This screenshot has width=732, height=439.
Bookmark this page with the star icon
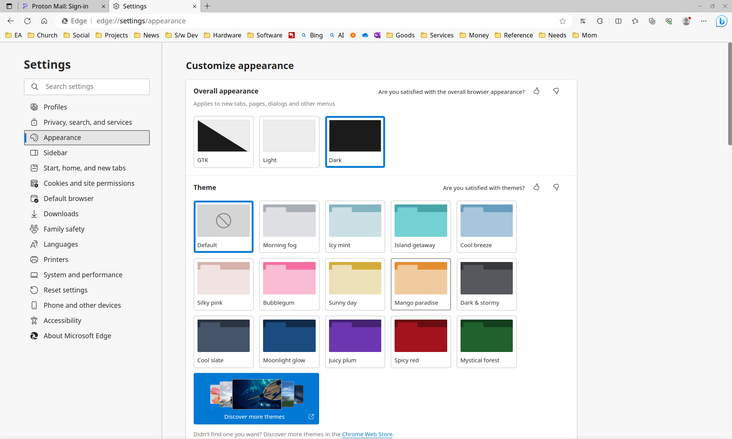coord(563,21)
